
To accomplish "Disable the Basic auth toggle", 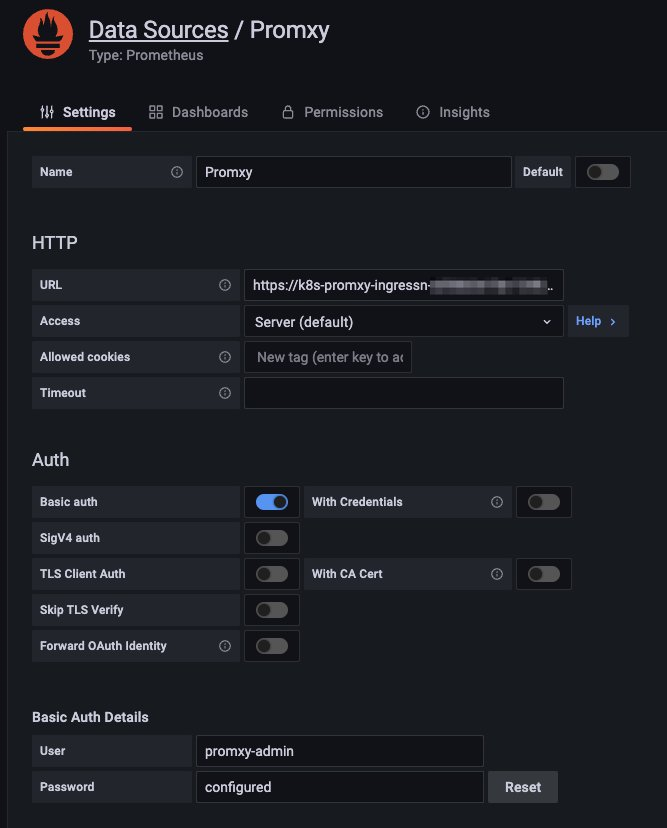I will pyautogui.click(x=272, y=502).
